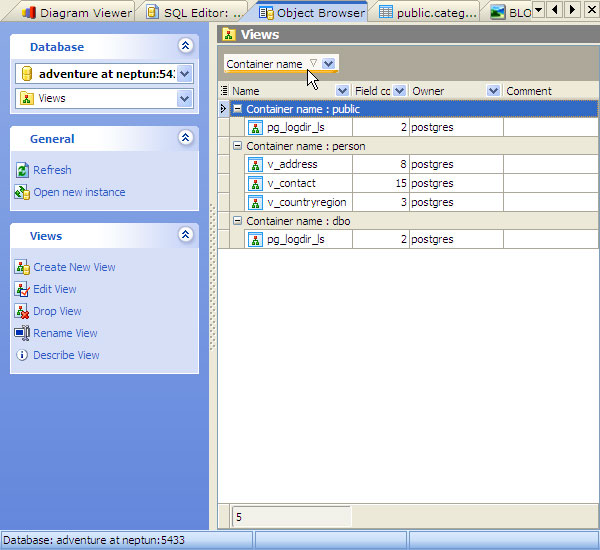Viewport: 600px width, 550px height.
Task: Click the field count 15 cell
Action: [381, 183]
